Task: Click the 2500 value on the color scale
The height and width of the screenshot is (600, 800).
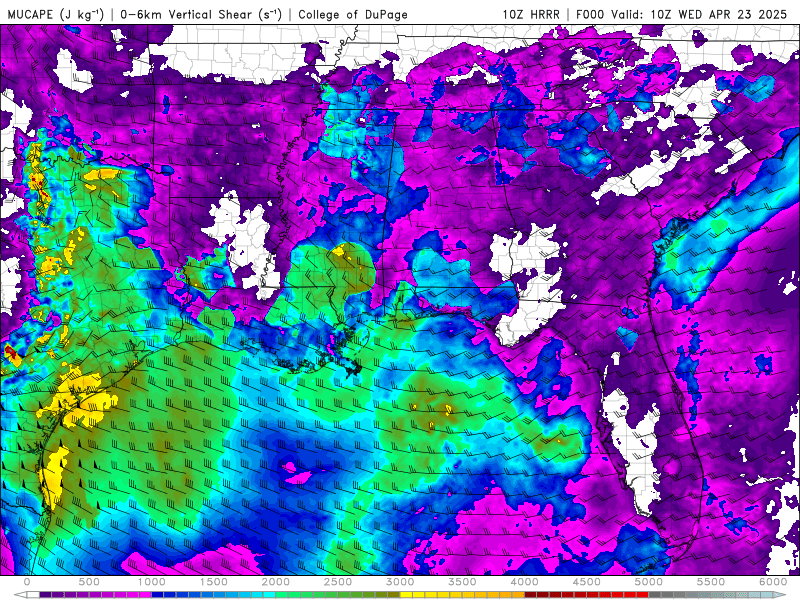Action: [338, 582]
